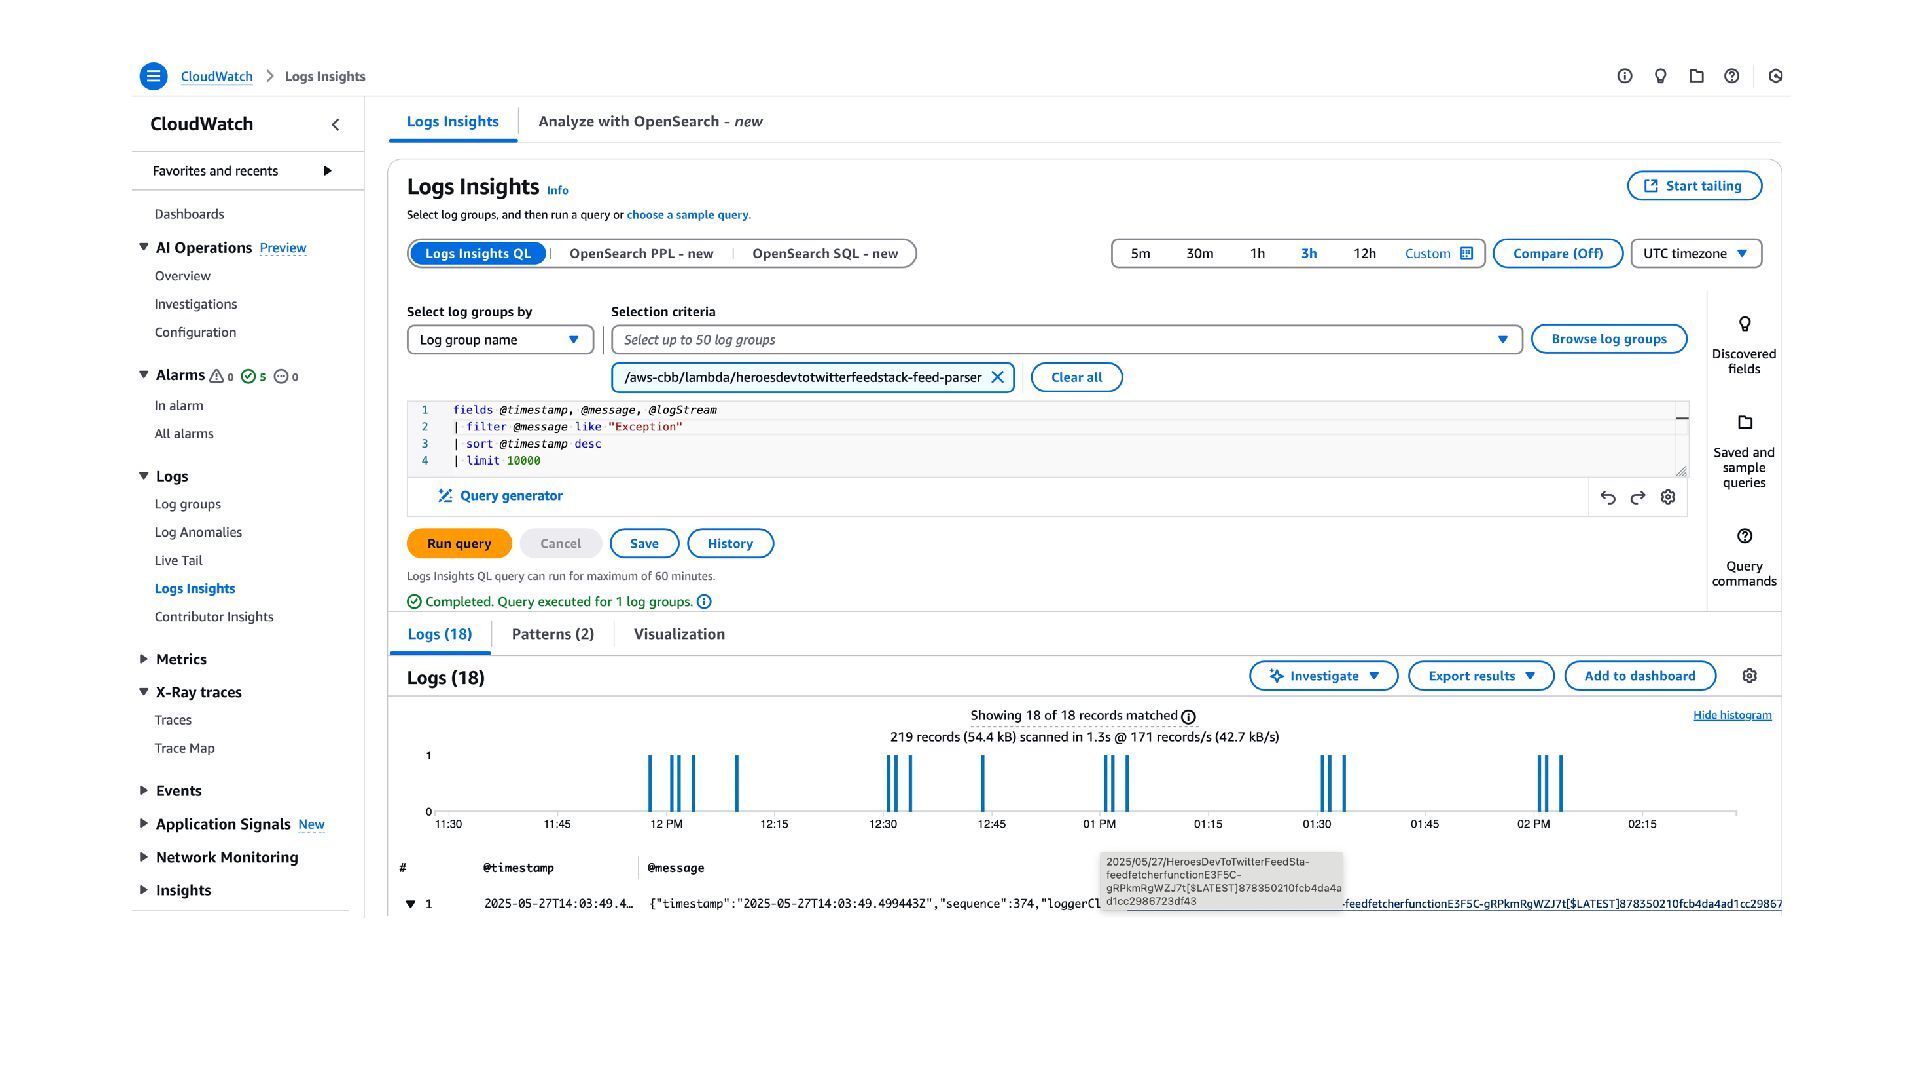Switch to OpenSearch SQL query language
The image size is (1920, 1080).
click(x=825, y=253)
